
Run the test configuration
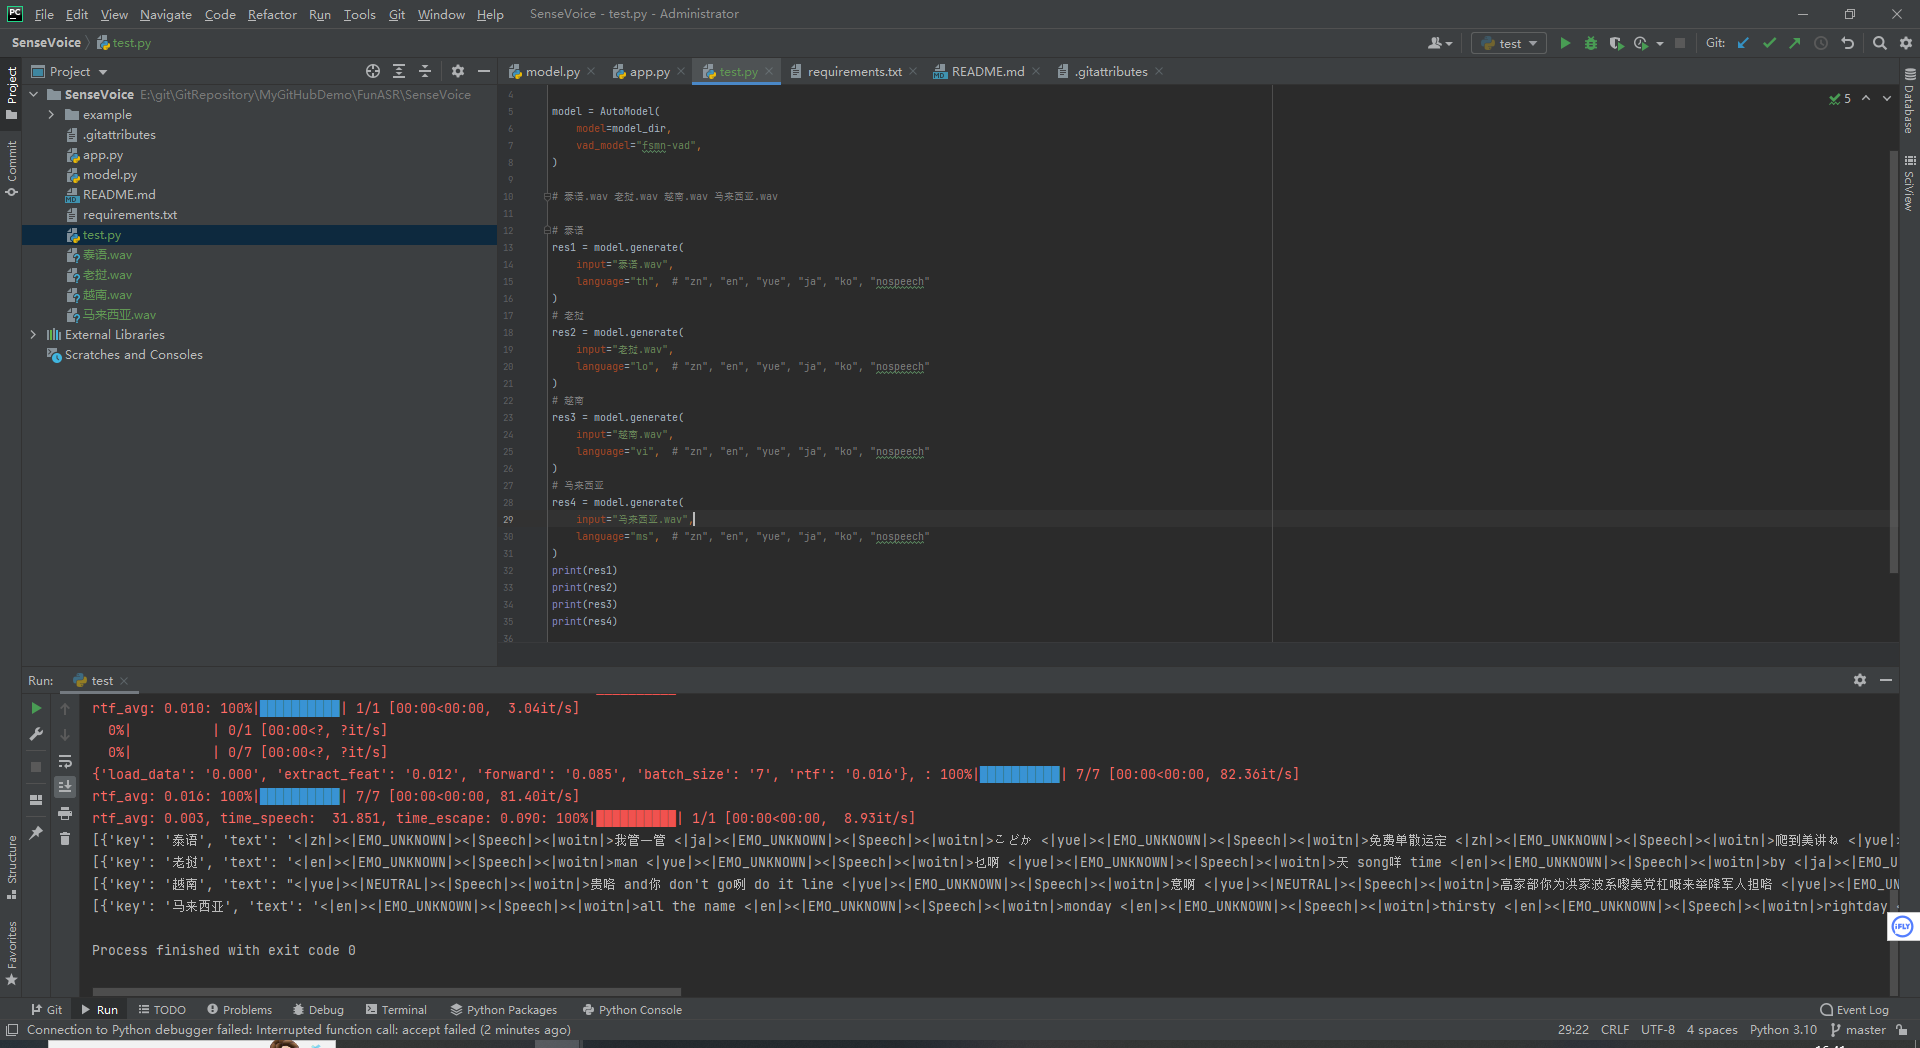pyautogui.click(x=1565, y=43)
